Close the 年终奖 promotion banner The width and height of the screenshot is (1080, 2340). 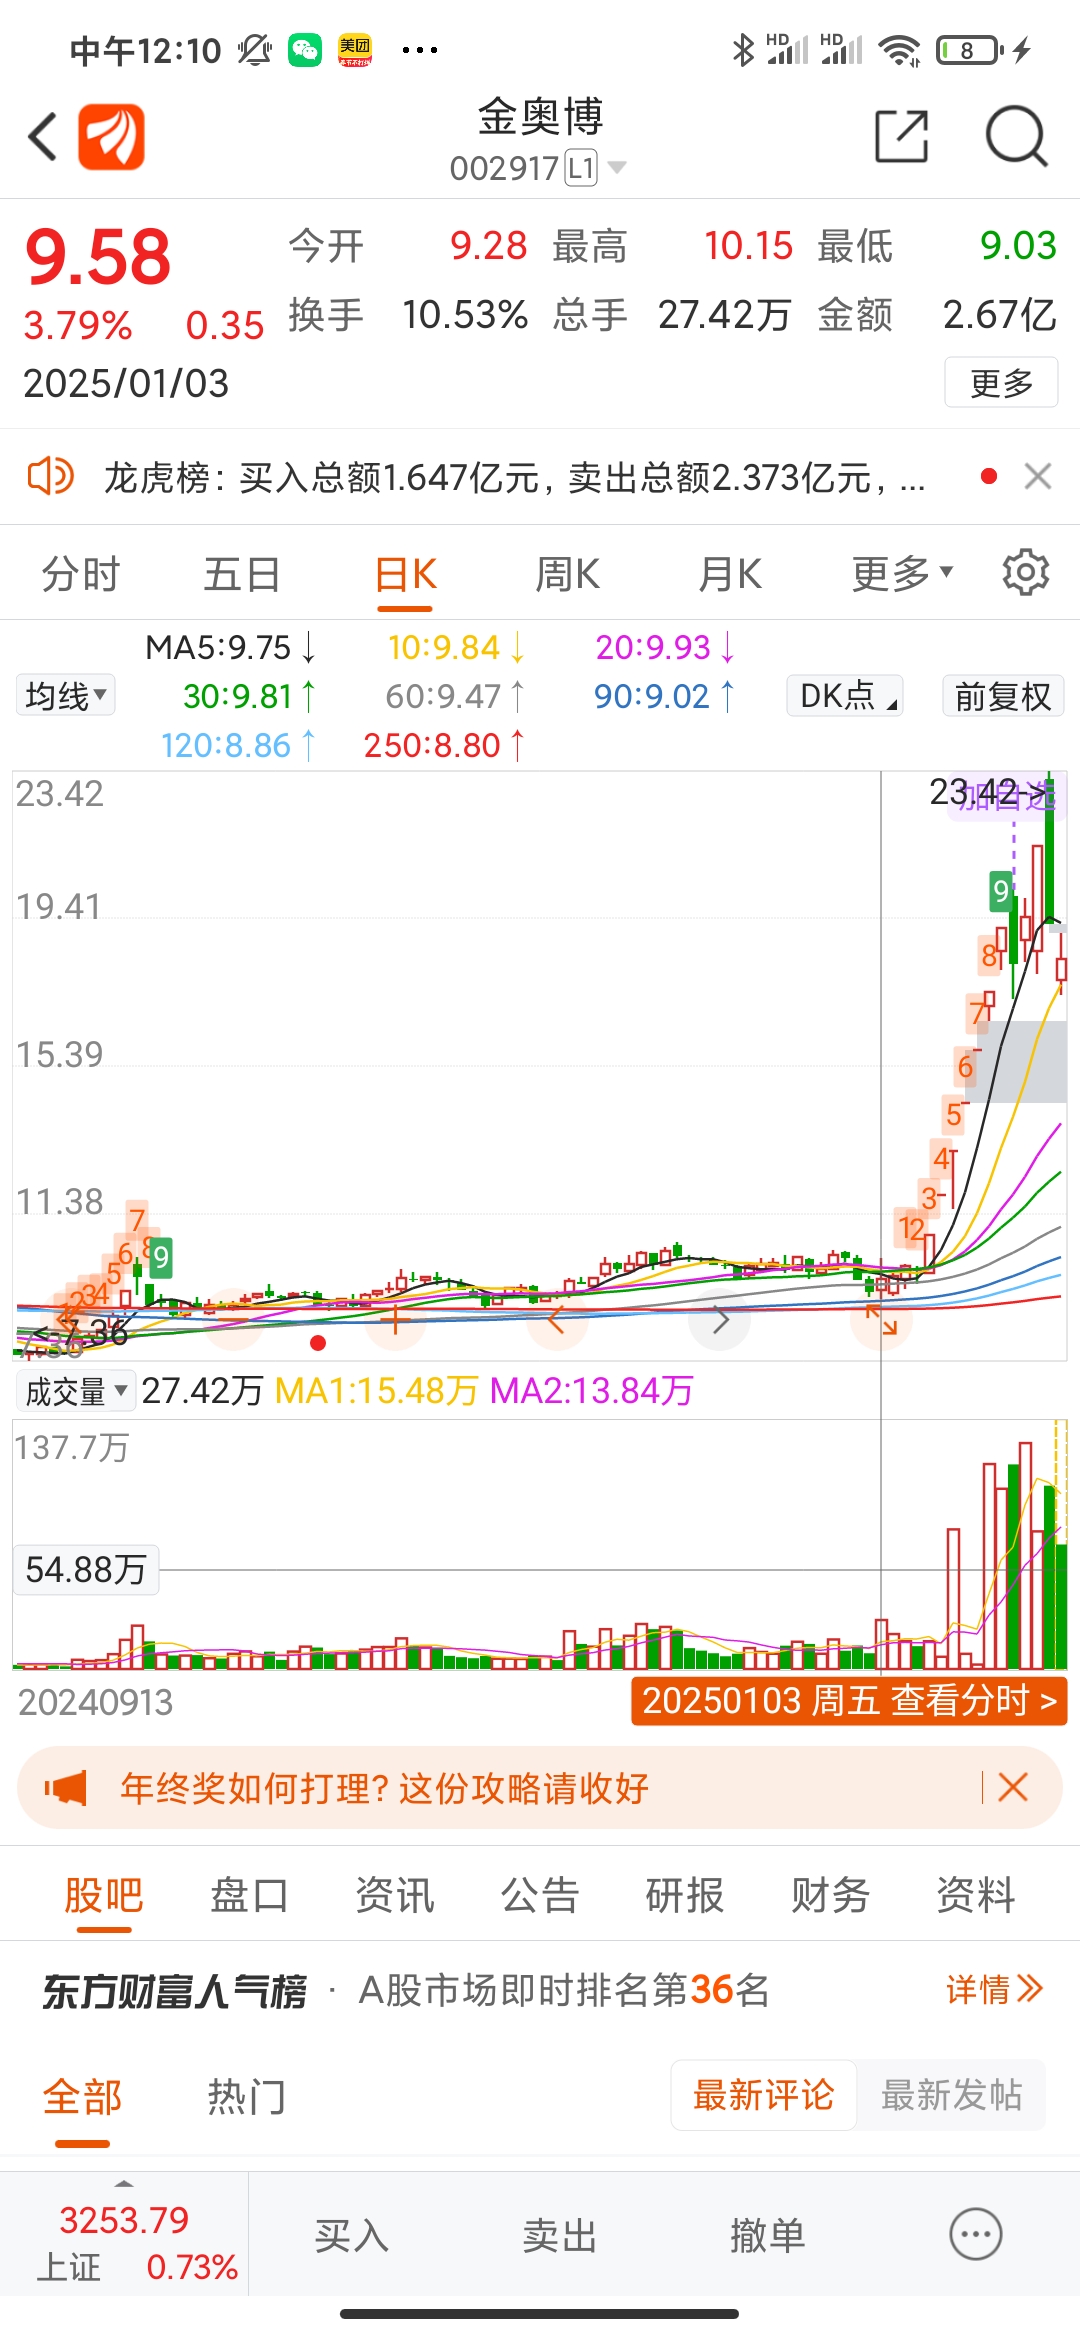click(1013, 1787)
